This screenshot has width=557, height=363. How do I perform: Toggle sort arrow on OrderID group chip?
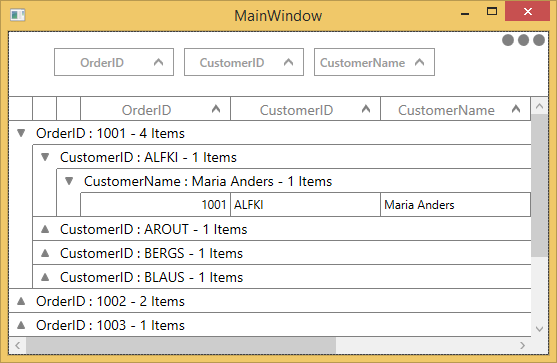pyautogui.click(x=158, y=63)
